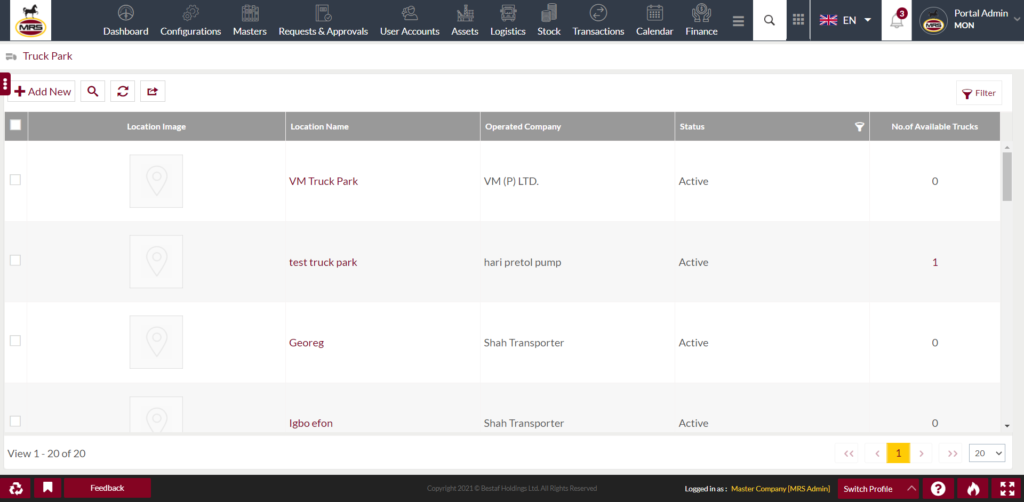This screenshot has height=502, width=1024.
Task: Click the toolbar search magnifier button
Action: click(93, 91)
